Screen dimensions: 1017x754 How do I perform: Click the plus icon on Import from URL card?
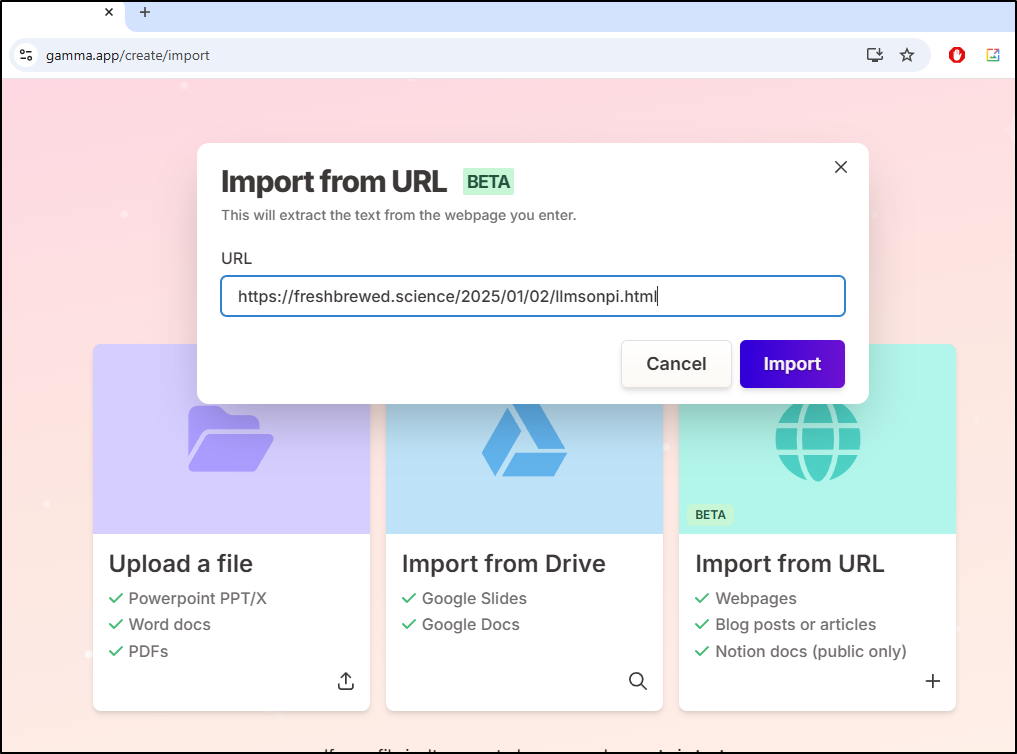click(932, 681)
